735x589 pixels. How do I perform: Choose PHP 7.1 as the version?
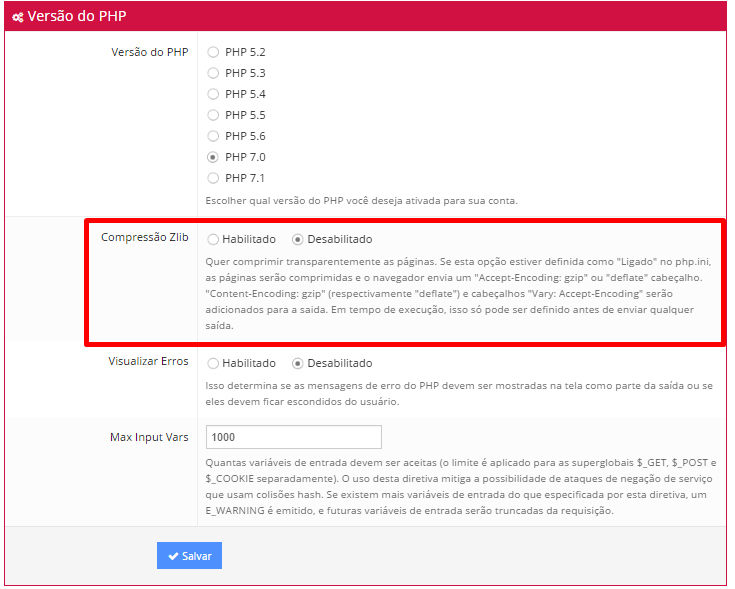point(213,178)
